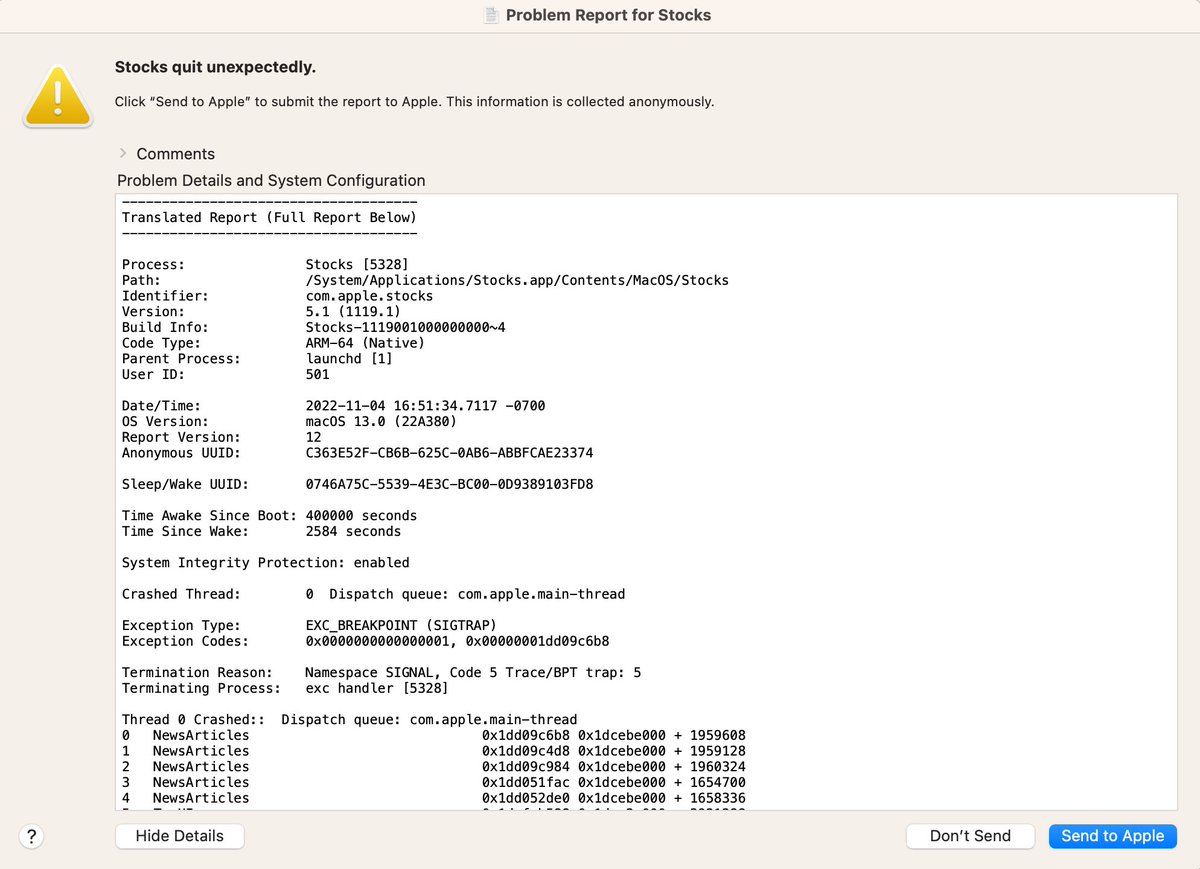
Task: Click the Process value 'Stocks [5328]'
Action: (357, 265)
